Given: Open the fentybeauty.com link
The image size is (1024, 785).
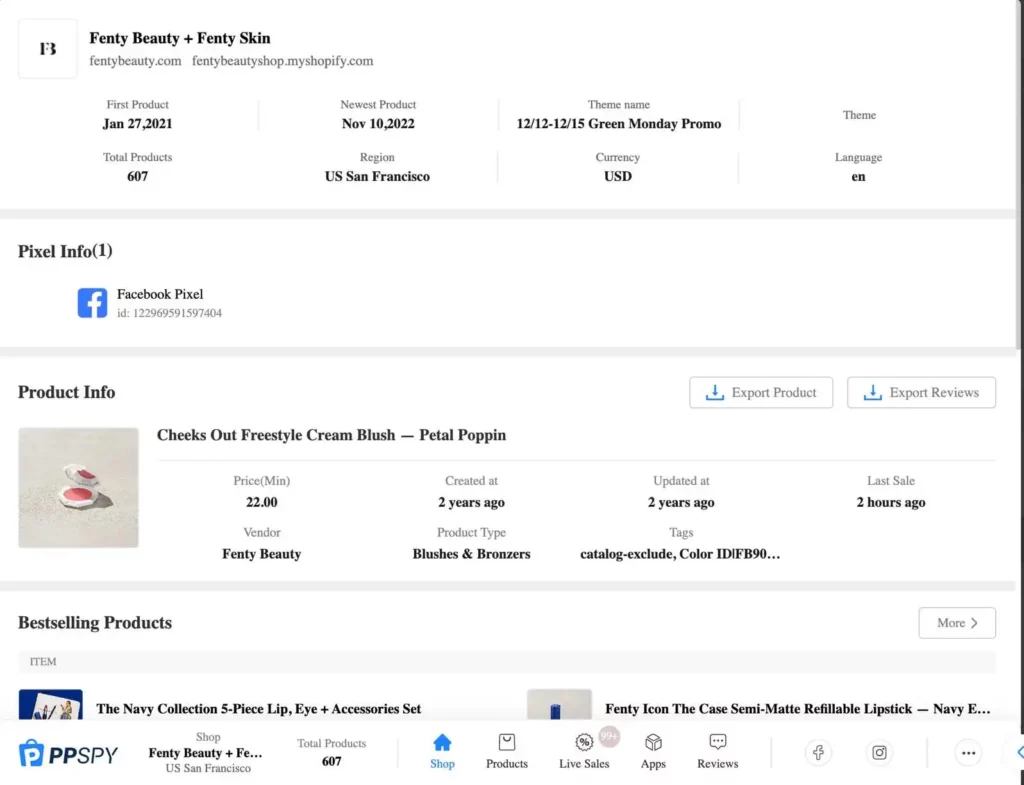Looking at the screenshot, I should (135, 61).
